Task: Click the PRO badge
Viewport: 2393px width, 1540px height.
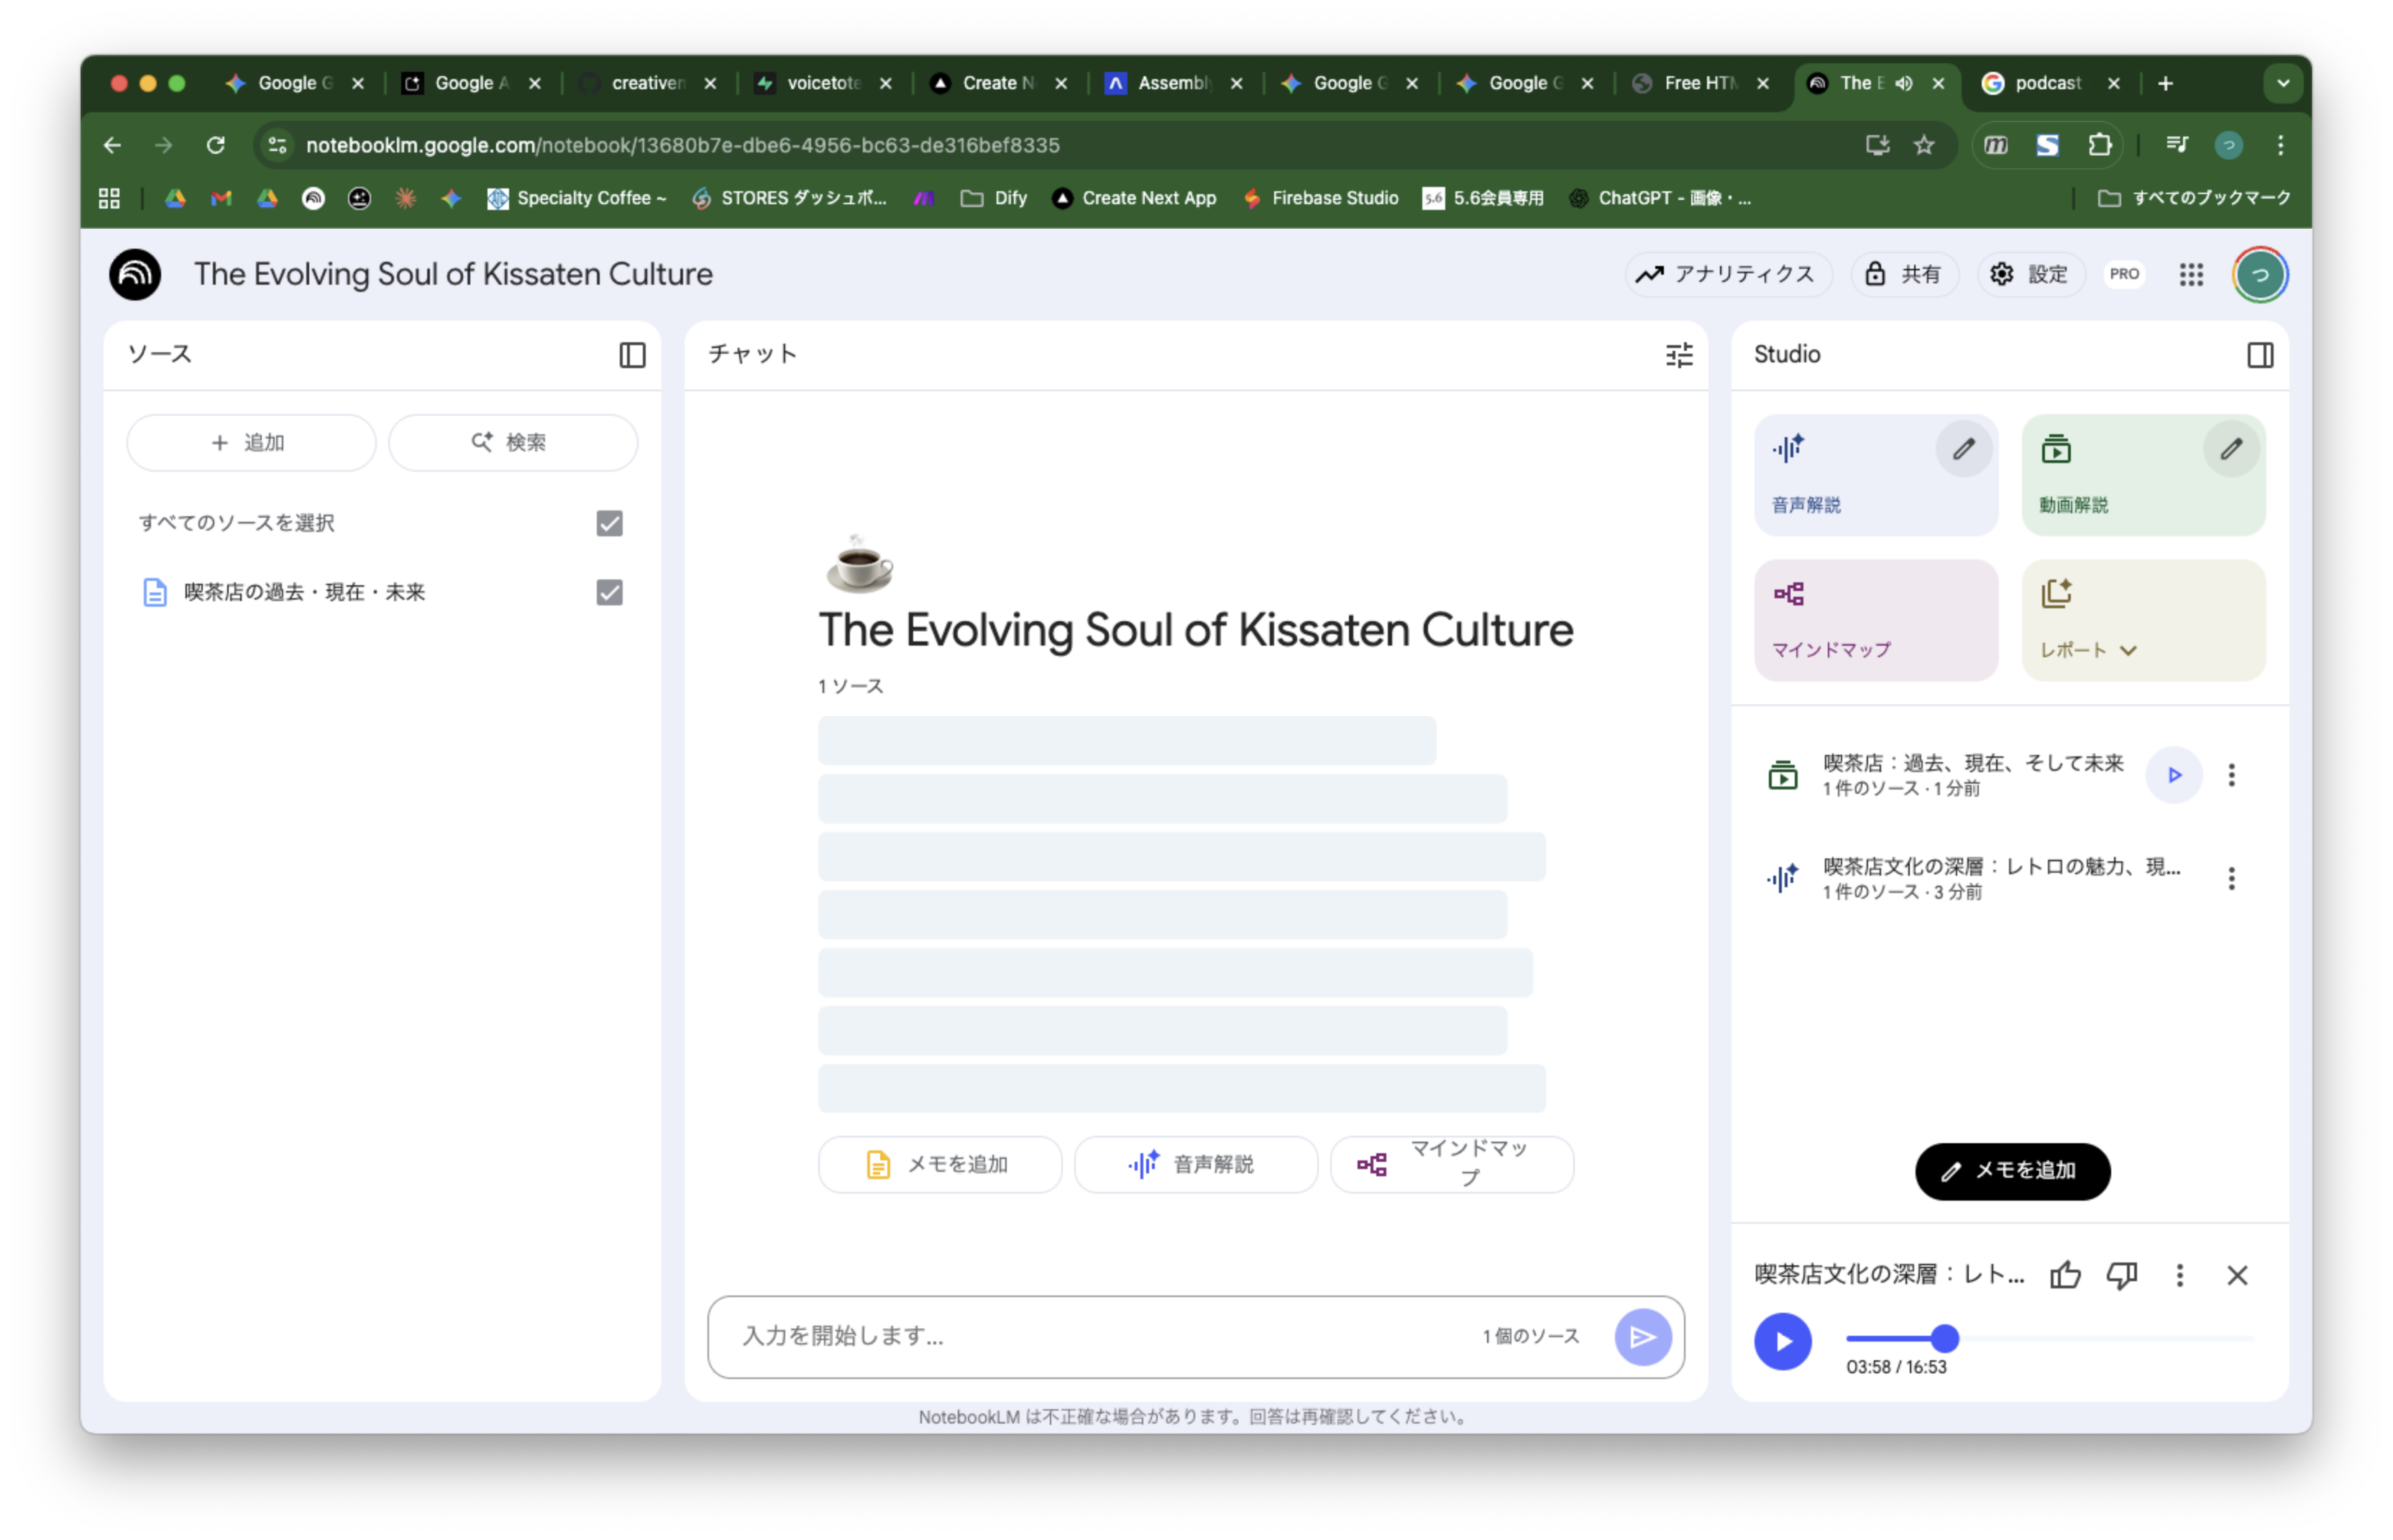Action: point(2124,274)
